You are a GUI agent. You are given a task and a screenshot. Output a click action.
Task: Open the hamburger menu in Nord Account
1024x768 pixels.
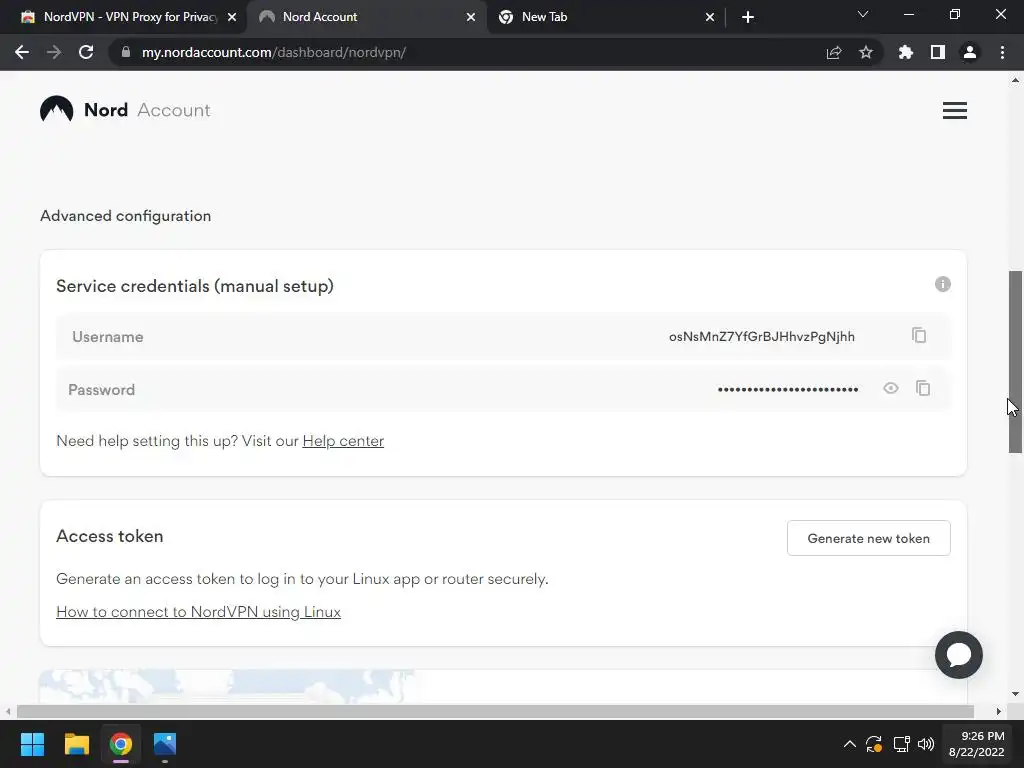pos(955,110)
